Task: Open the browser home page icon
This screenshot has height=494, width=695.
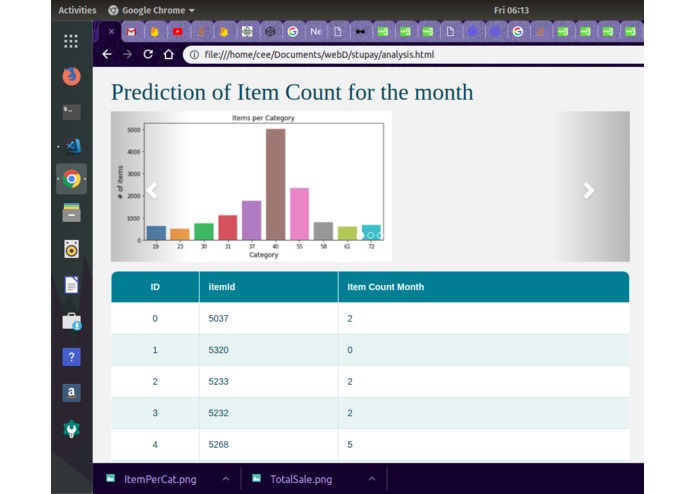Action: point(168,54)
